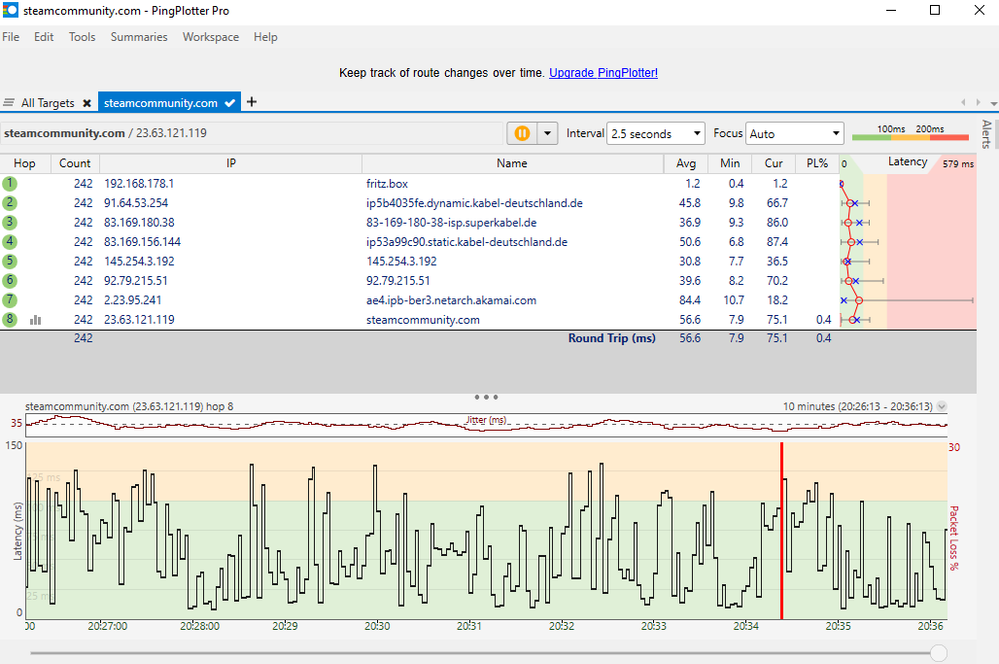Click the Upgrade PingPlotter! link

tap(603, 73)
